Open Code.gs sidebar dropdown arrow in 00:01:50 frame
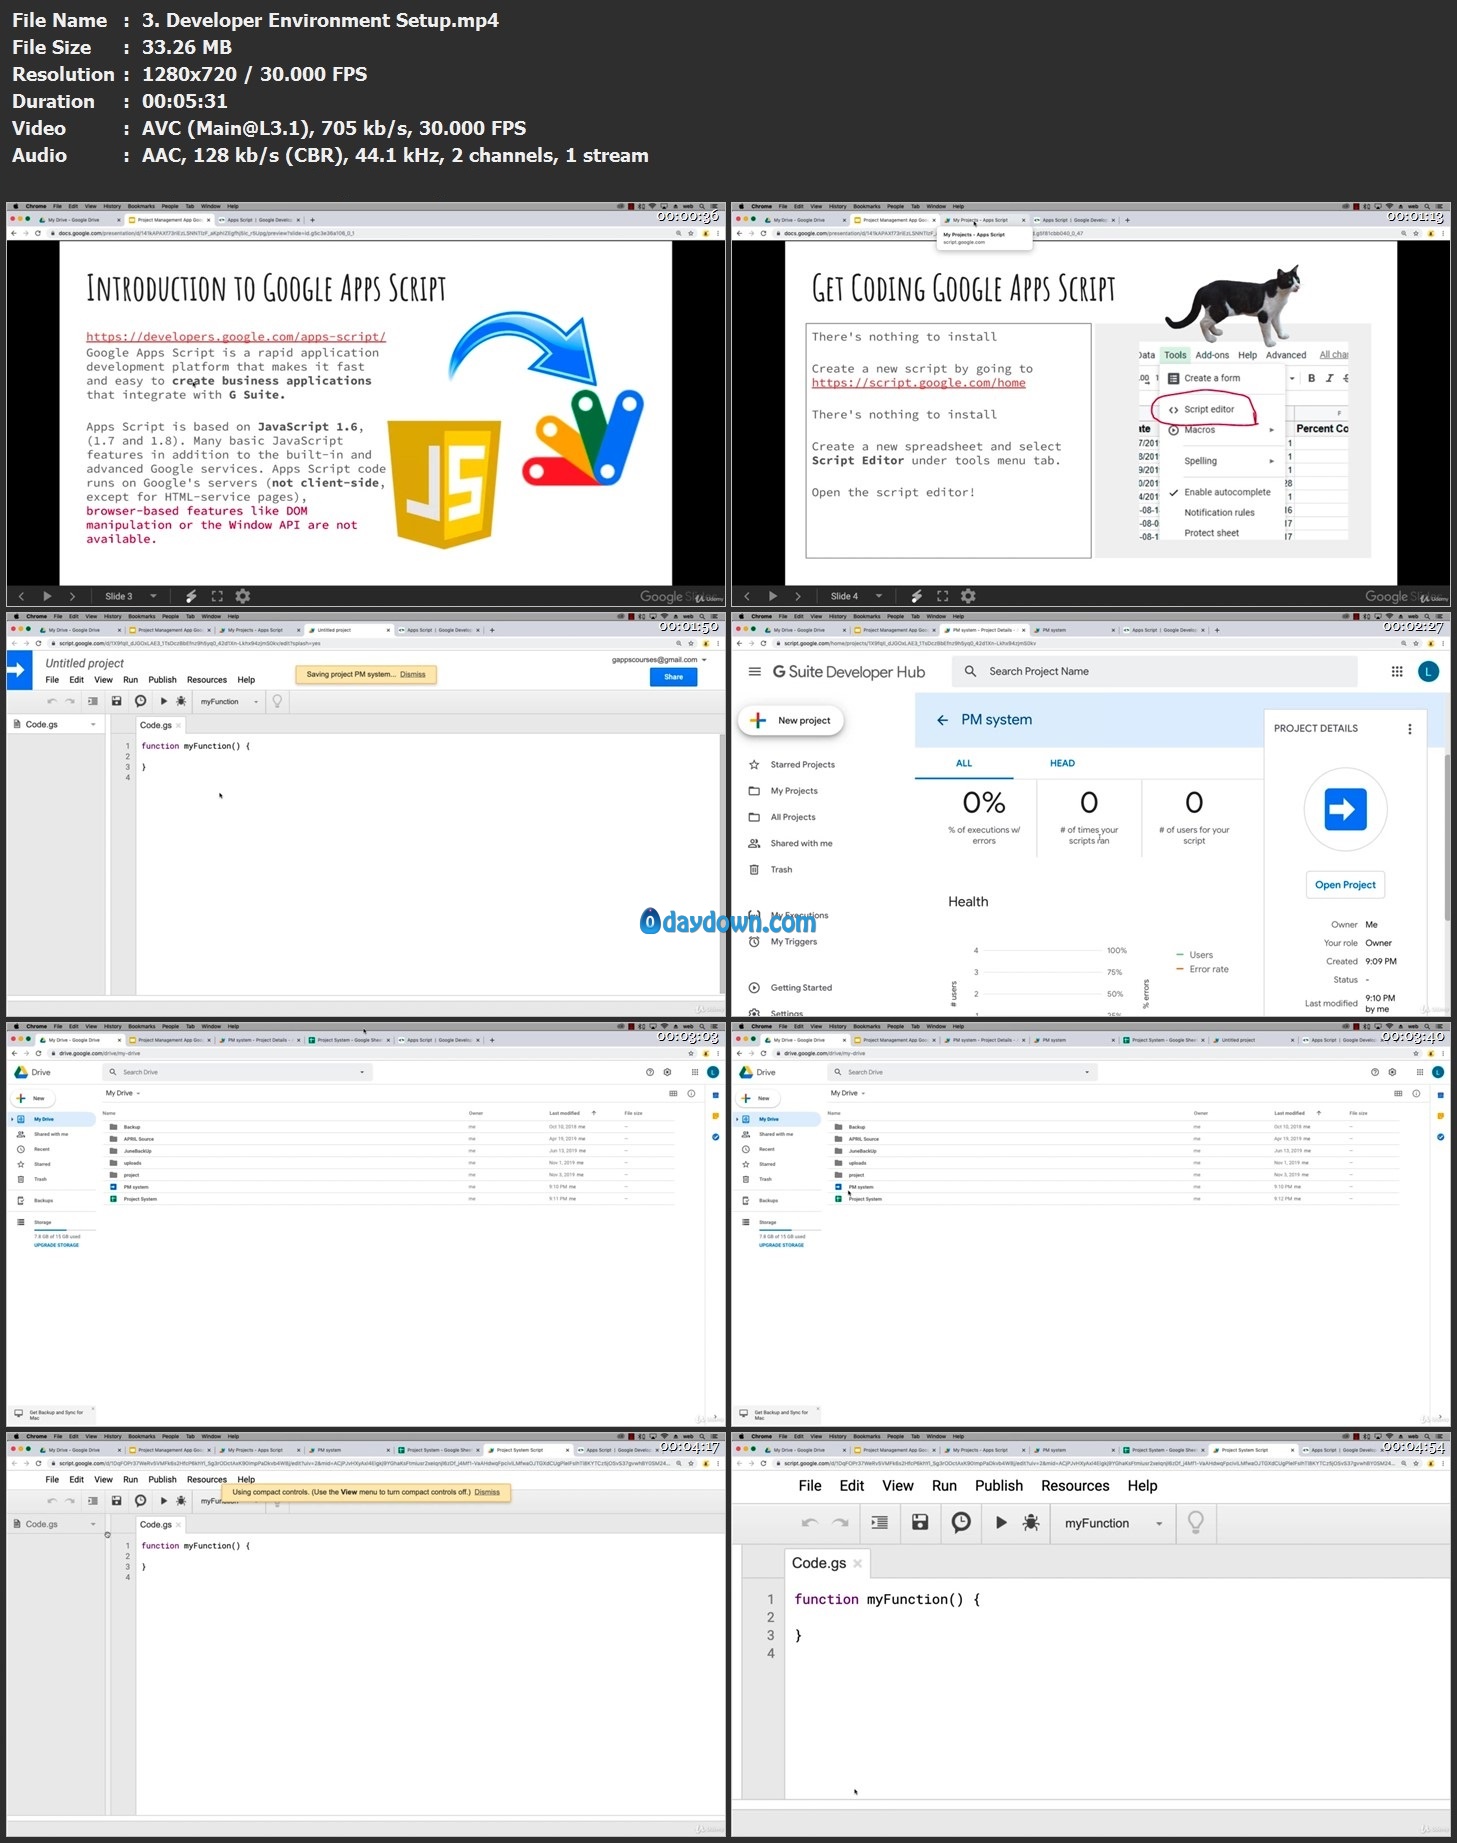 tap(93, 724)
